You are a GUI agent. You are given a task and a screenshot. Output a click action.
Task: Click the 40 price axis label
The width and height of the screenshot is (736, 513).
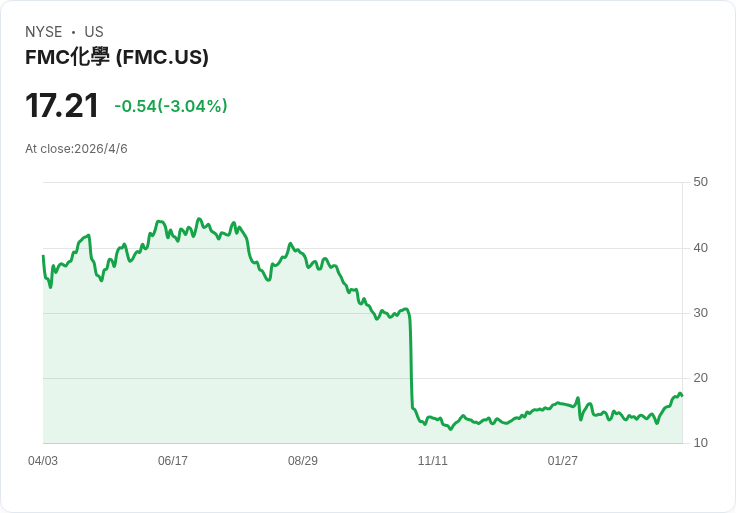(x=700, y=248)
